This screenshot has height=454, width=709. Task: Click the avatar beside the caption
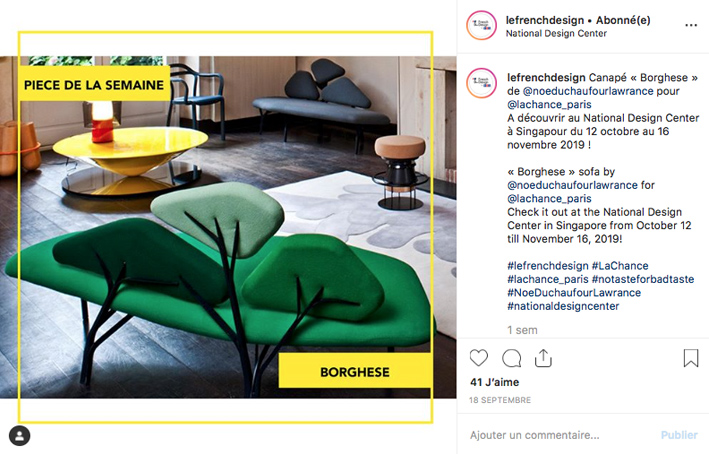[481, 83]
